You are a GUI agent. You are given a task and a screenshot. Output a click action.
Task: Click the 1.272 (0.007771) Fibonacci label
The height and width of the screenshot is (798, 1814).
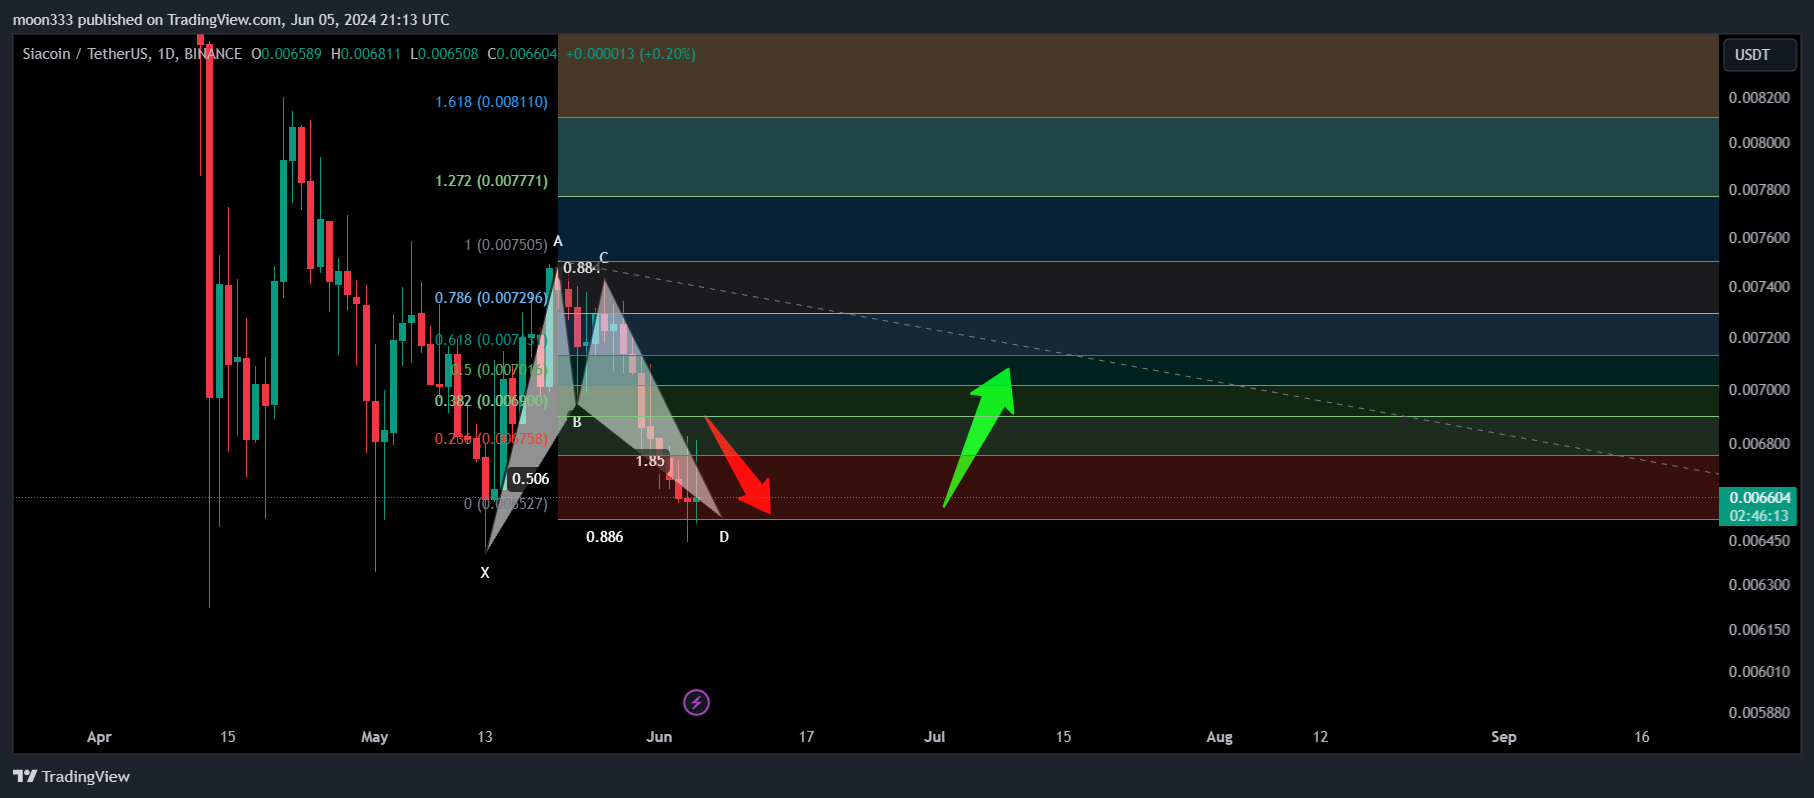click(491, 181)
